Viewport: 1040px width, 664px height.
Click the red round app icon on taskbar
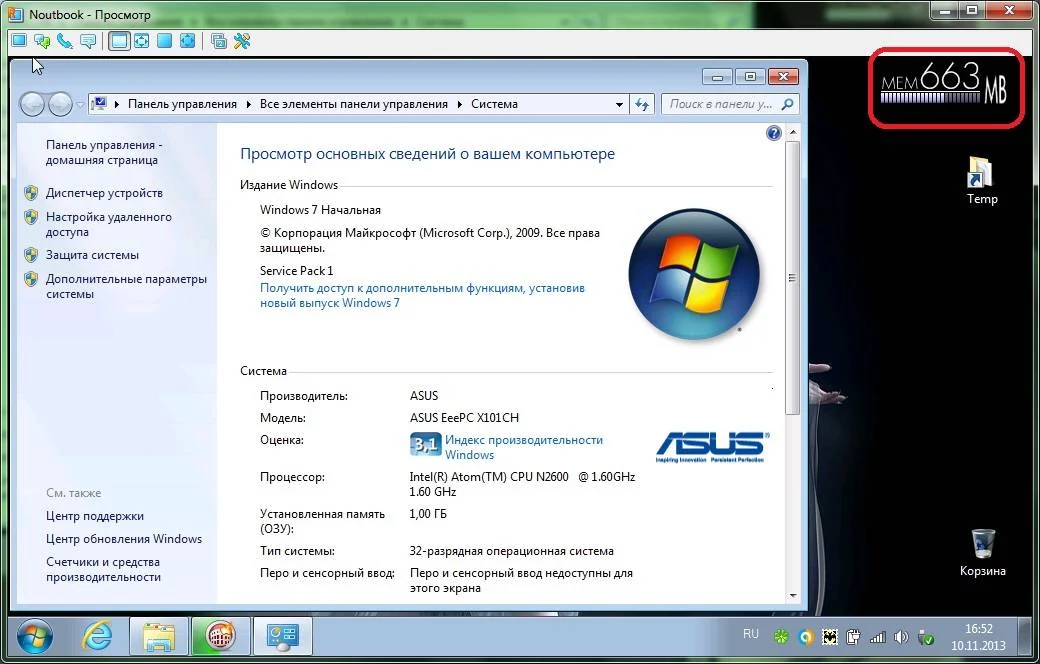pyautogui.click(x=220, y=637)
